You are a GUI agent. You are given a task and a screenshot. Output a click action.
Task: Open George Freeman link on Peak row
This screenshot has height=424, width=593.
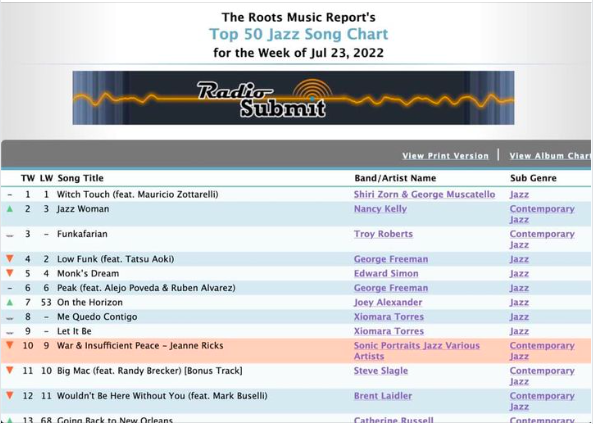pos(391,288)
